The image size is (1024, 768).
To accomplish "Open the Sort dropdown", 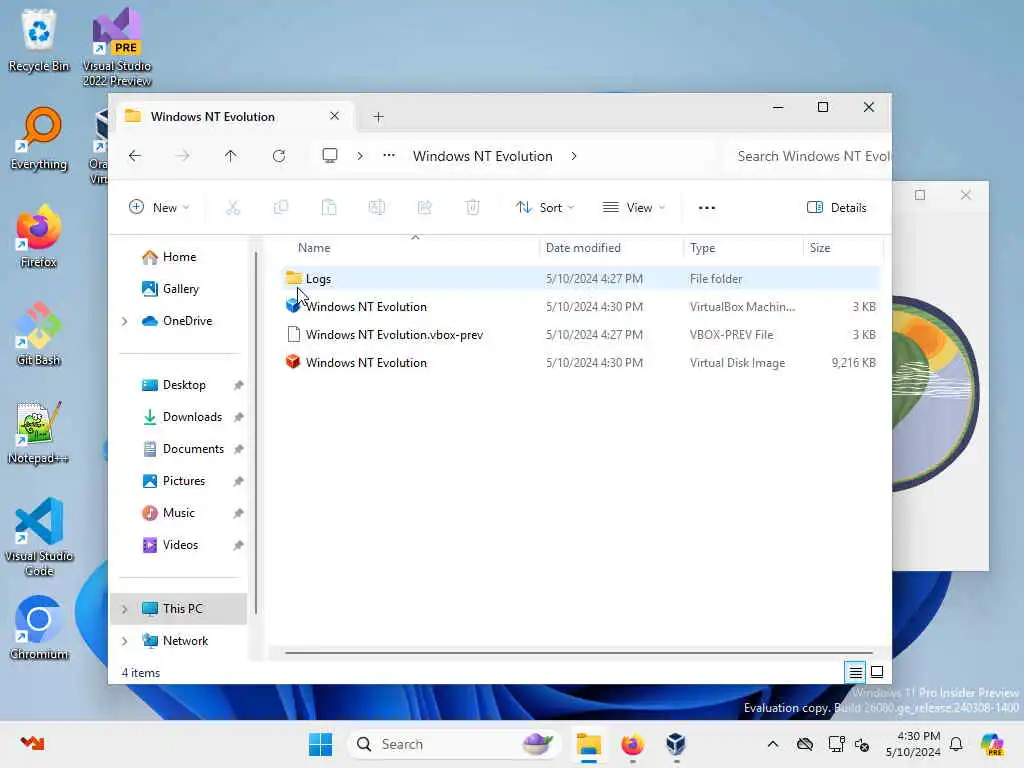I will tap(545, 208).
